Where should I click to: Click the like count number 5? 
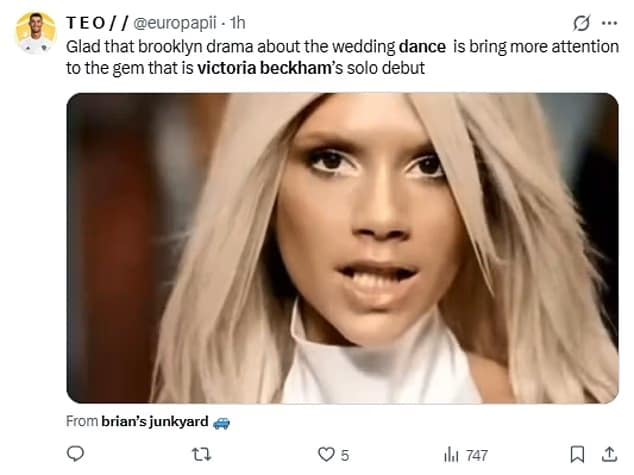click(344, 455)
